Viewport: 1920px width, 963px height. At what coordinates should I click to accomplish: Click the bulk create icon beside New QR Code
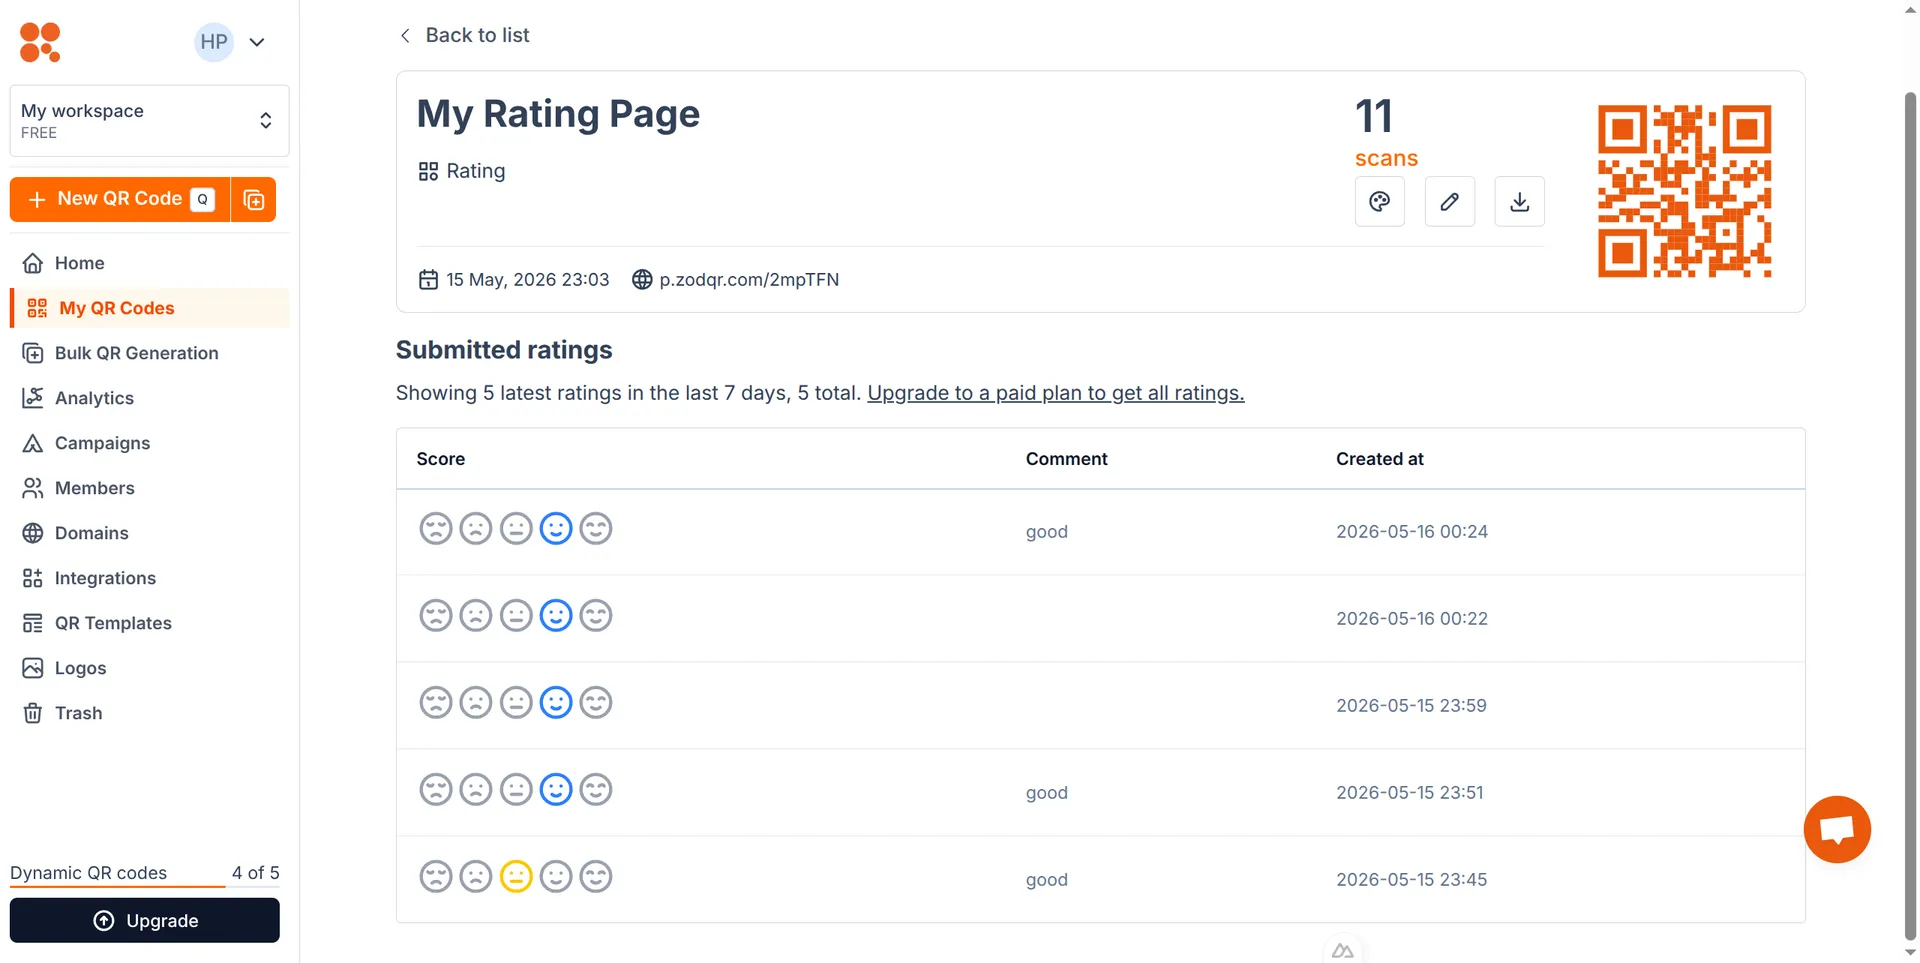[x=254, y=199]
